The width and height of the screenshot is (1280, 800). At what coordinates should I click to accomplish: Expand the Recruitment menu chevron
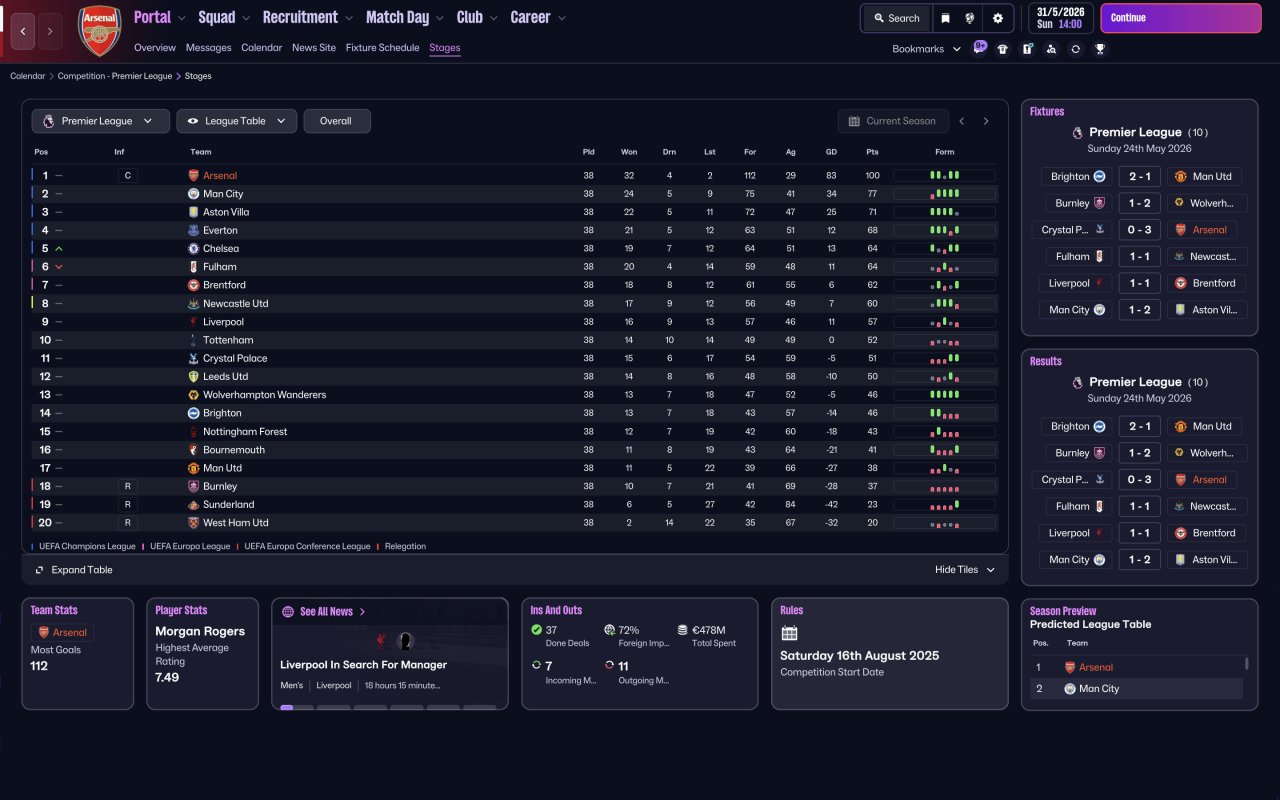[x=348, y=18]
